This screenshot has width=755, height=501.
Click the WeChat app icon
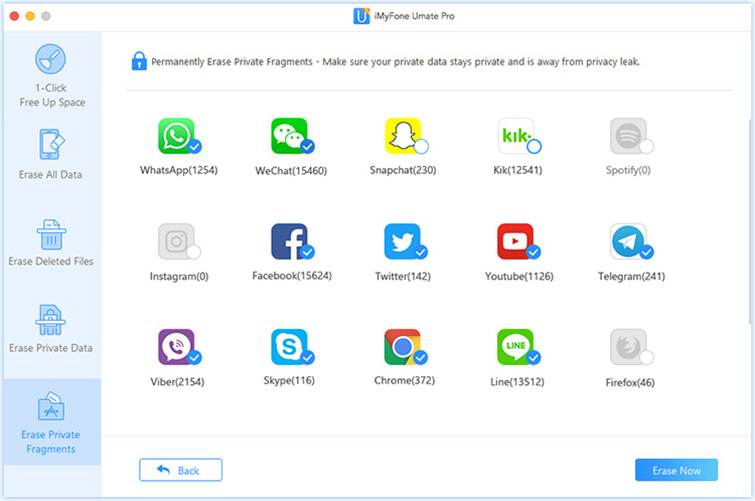(289, 136)
